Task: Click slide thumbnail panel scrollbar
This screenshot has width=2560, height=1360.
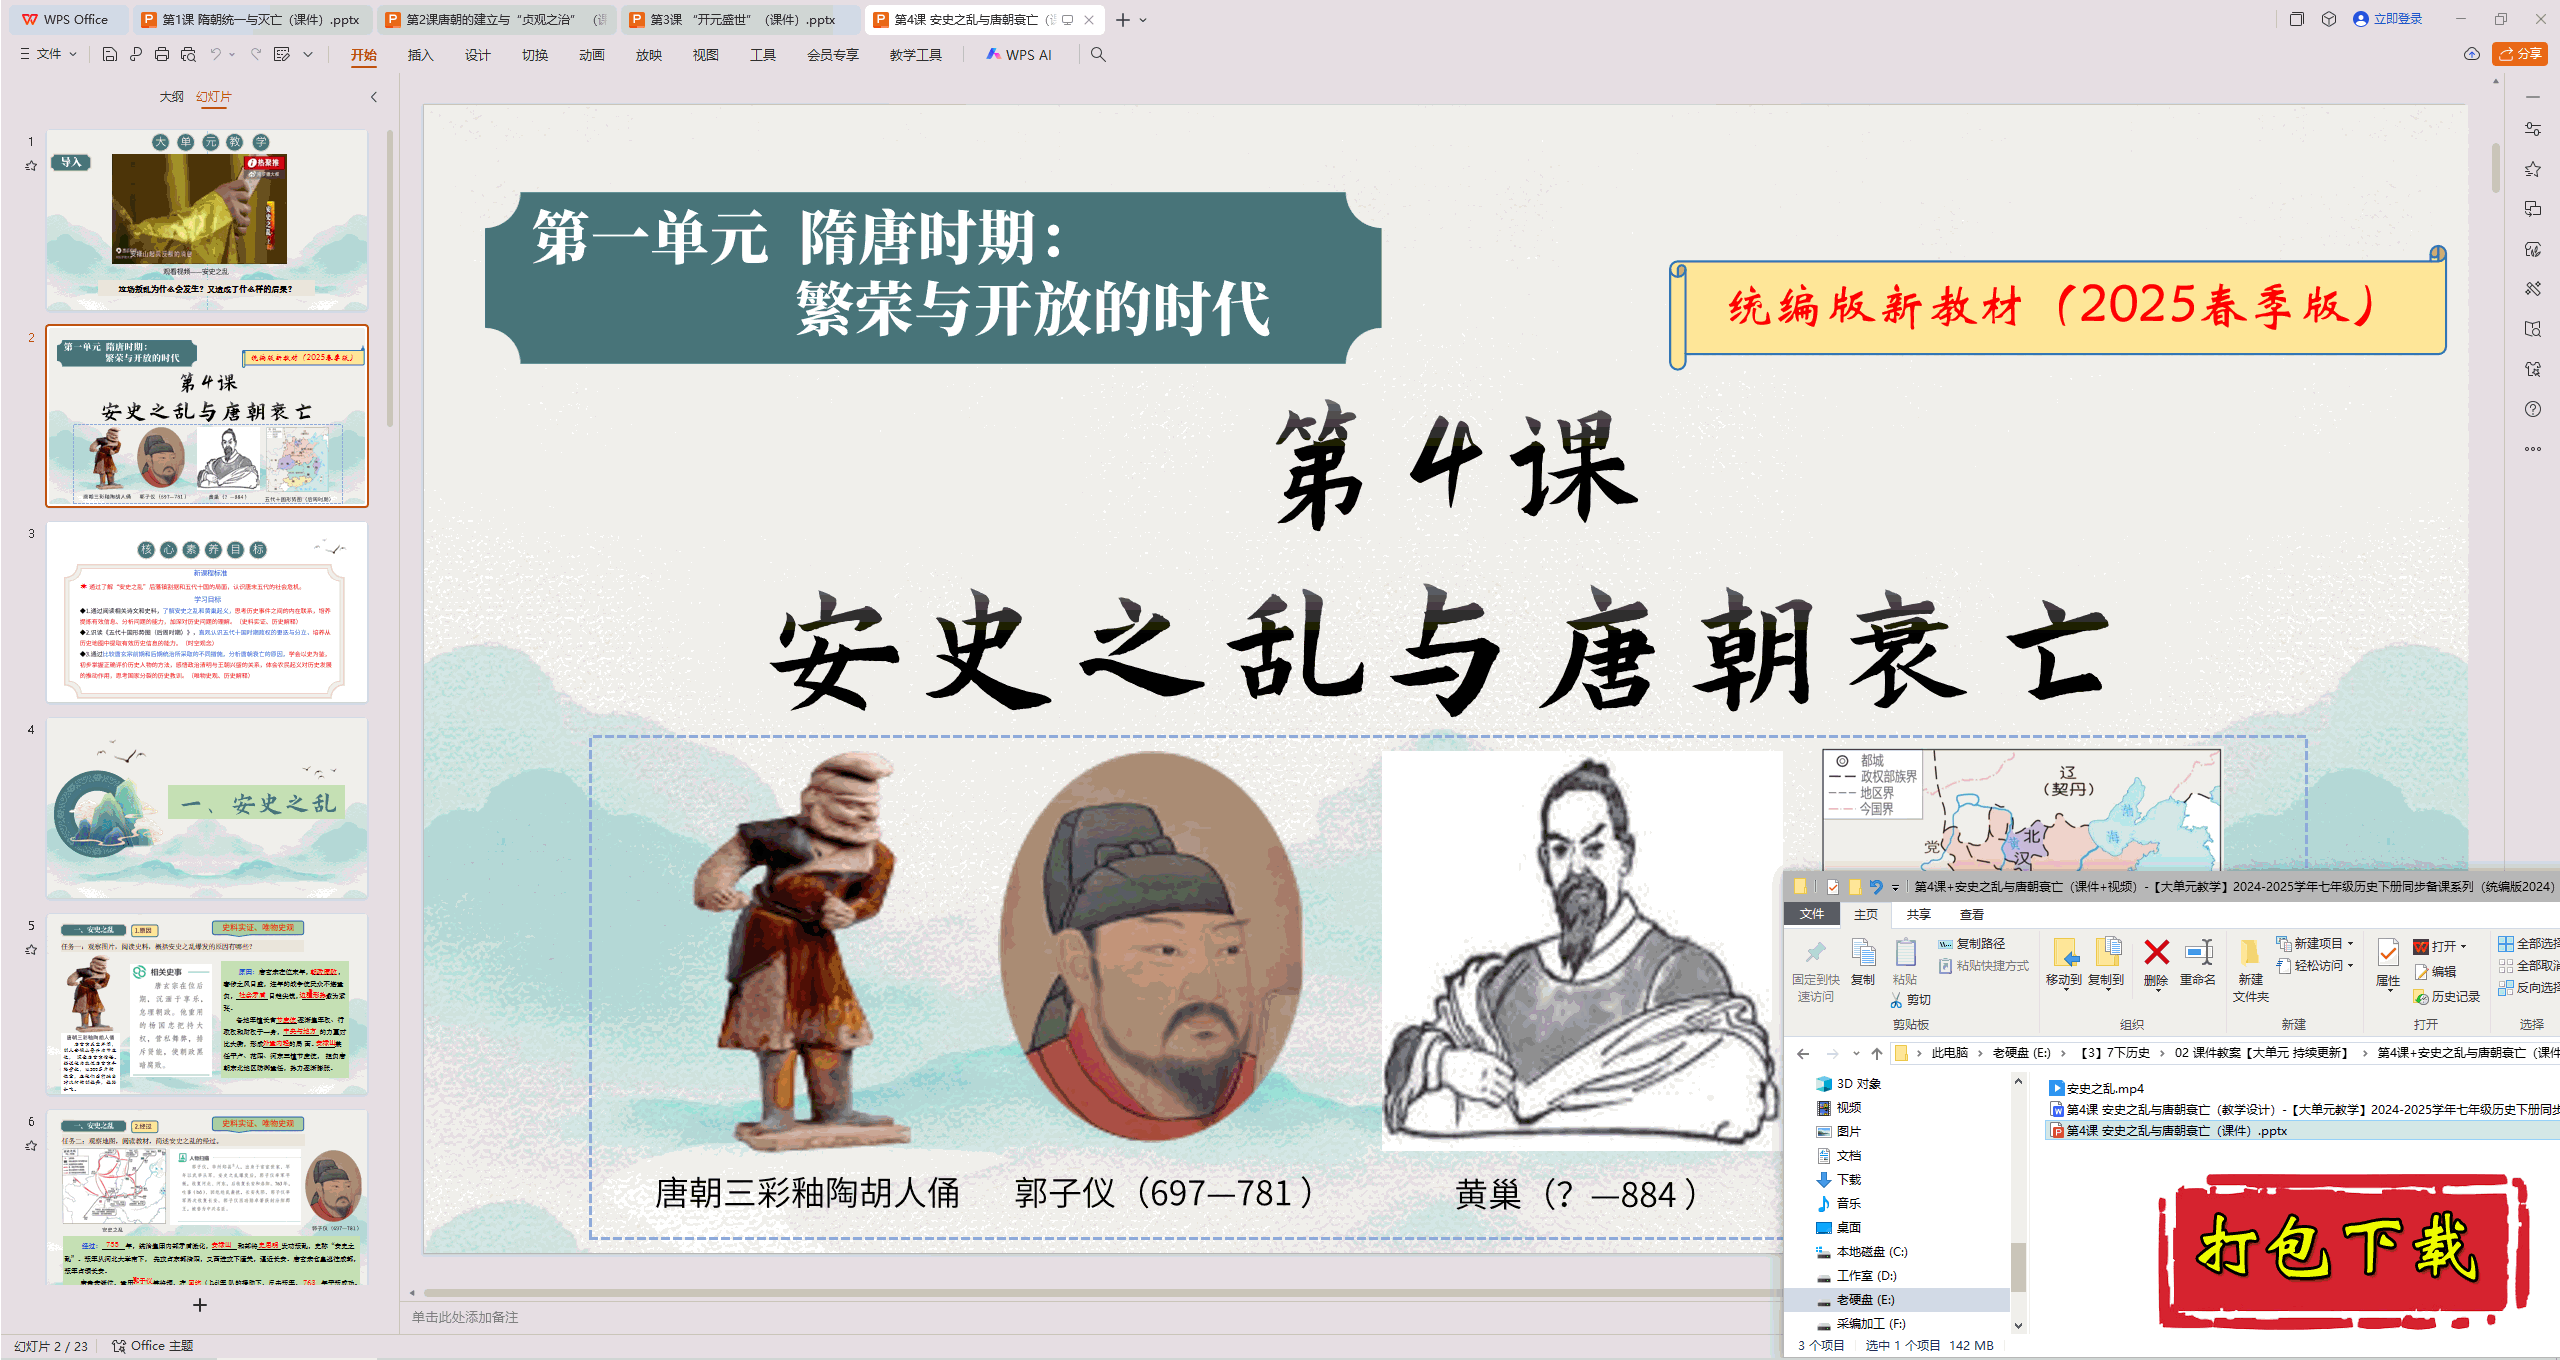Action: click(x=390, y=277)
